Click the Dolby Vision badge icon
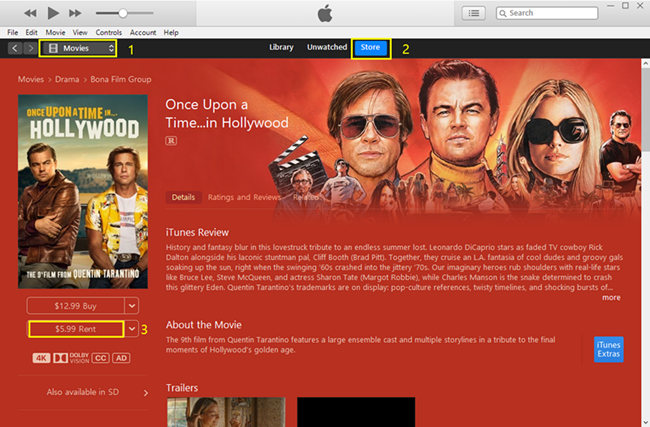 coord(71,358)
